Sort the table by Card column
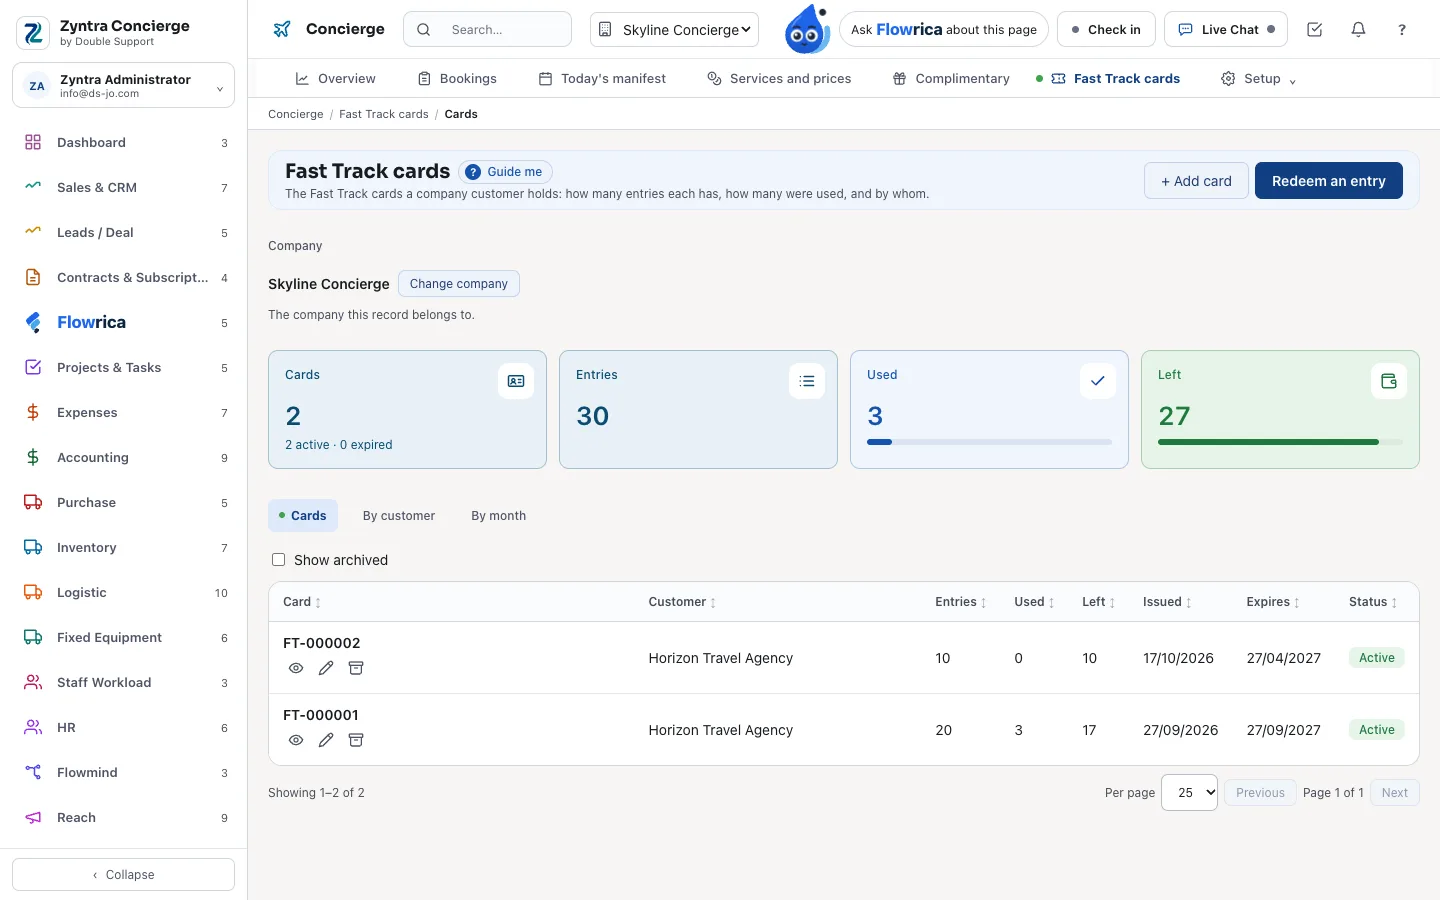The width and height of the screenshot is (1440, 900). (x=302, y=602)
